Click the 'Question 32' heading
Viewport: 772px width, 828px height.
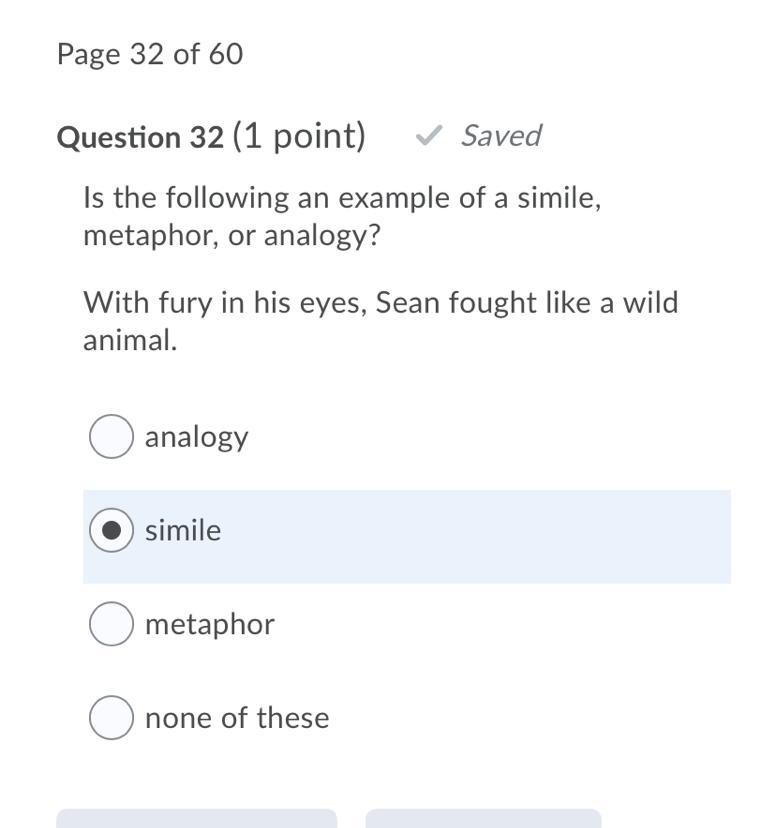pyautogui.click(x=140, y=137)
